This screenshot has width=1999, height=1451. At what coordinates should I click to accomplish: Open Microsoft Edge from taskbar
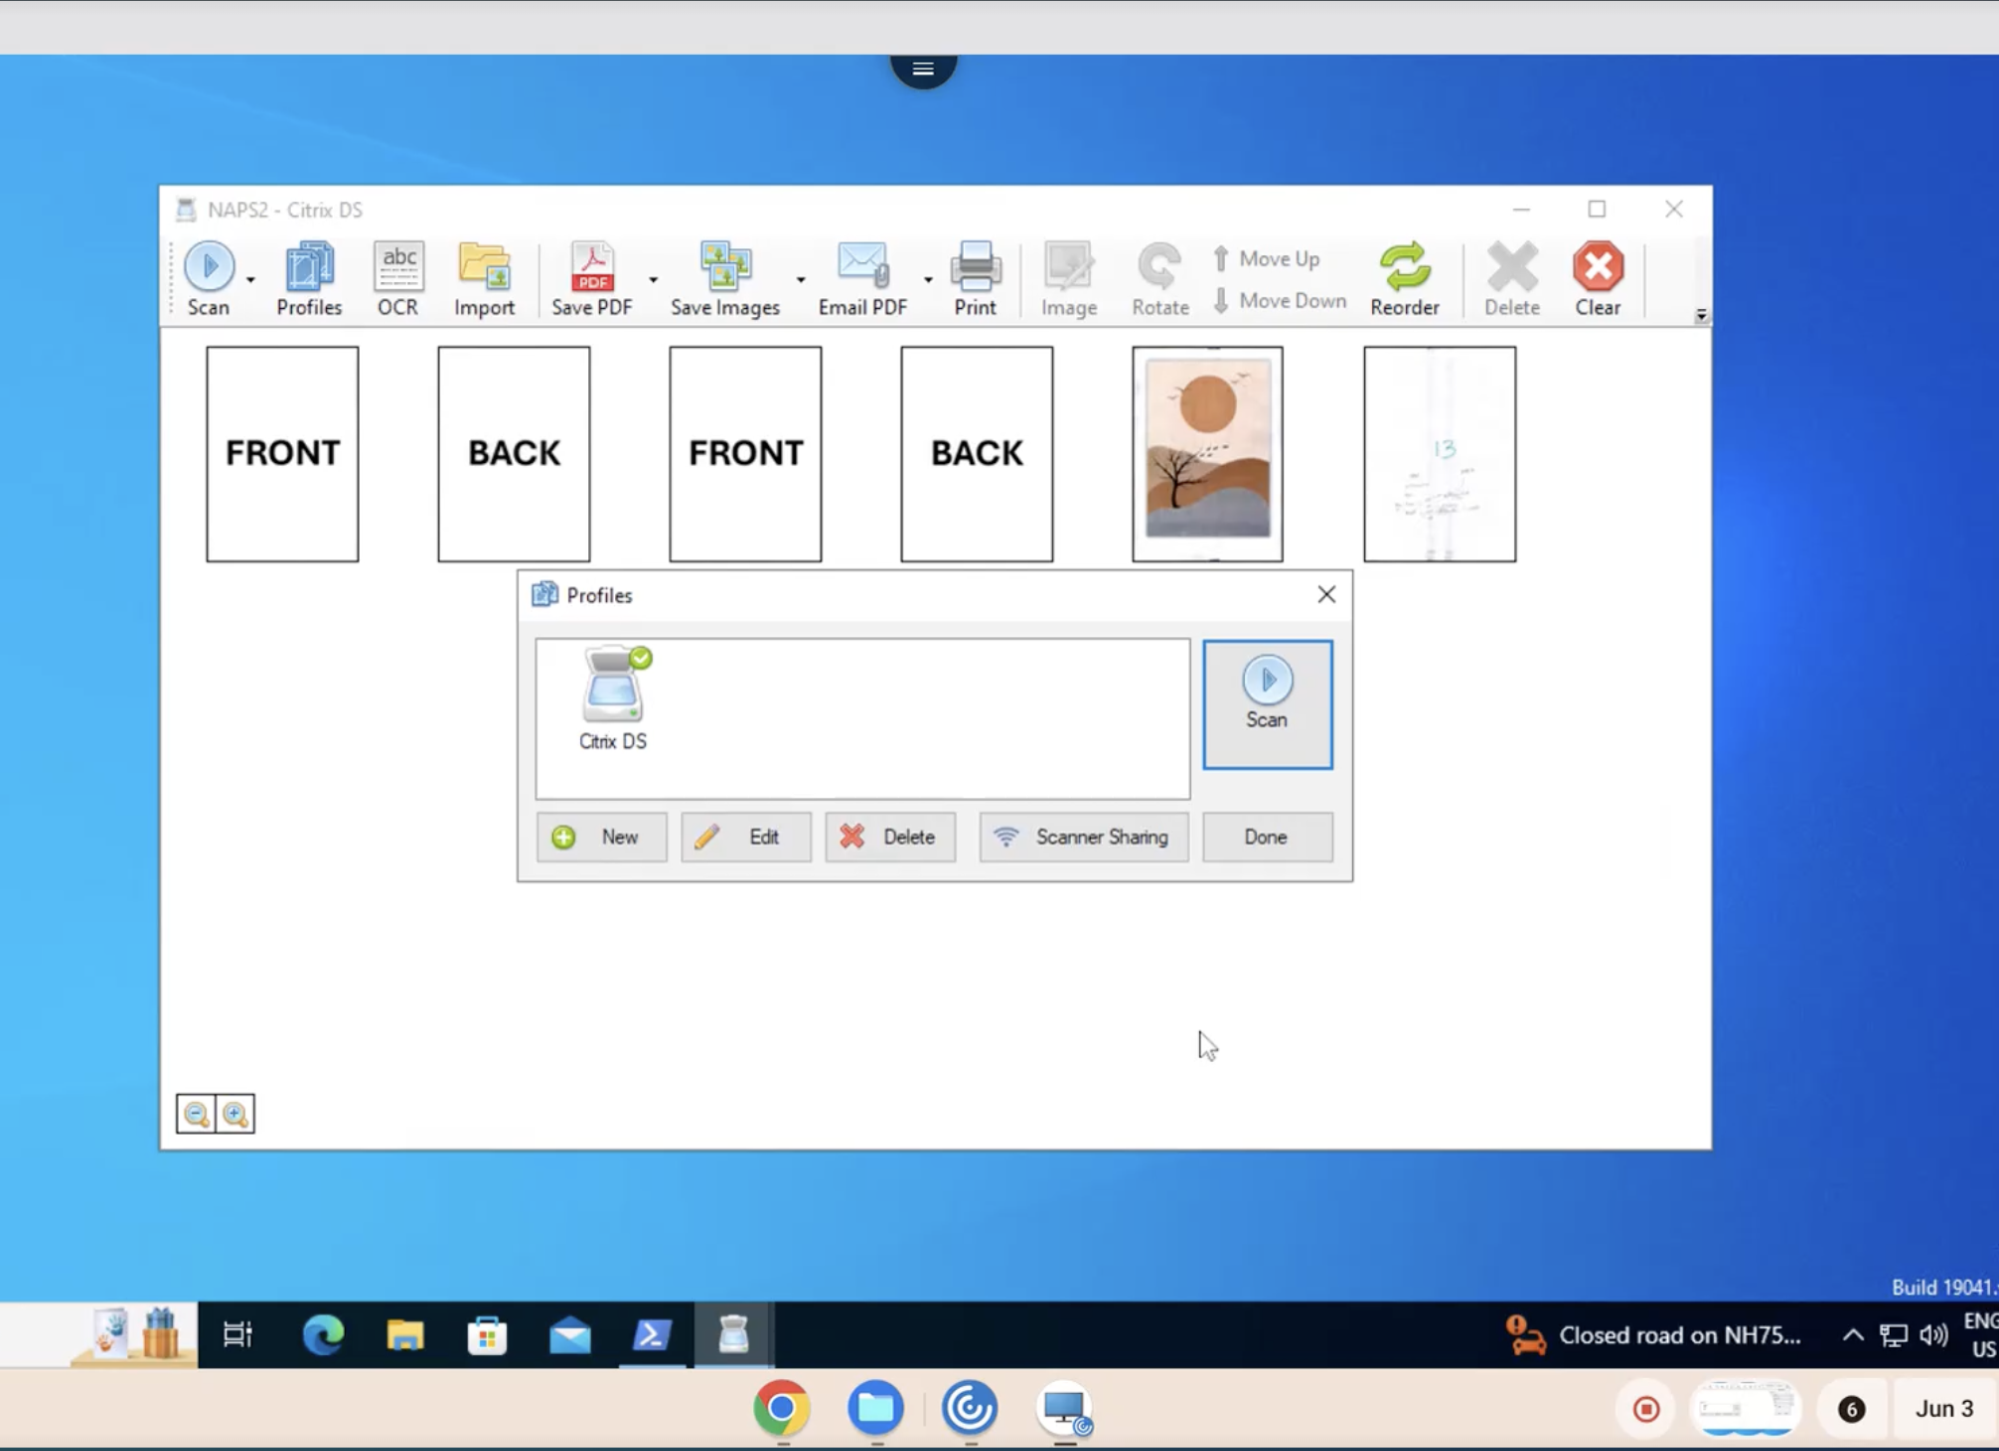323,1335
